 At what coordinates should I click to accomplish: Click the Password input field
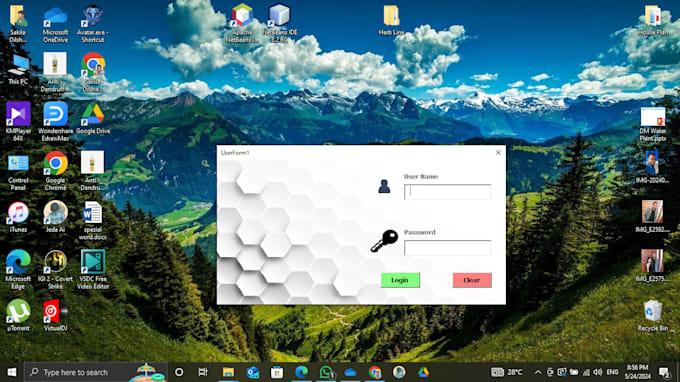tap(448, 248)
